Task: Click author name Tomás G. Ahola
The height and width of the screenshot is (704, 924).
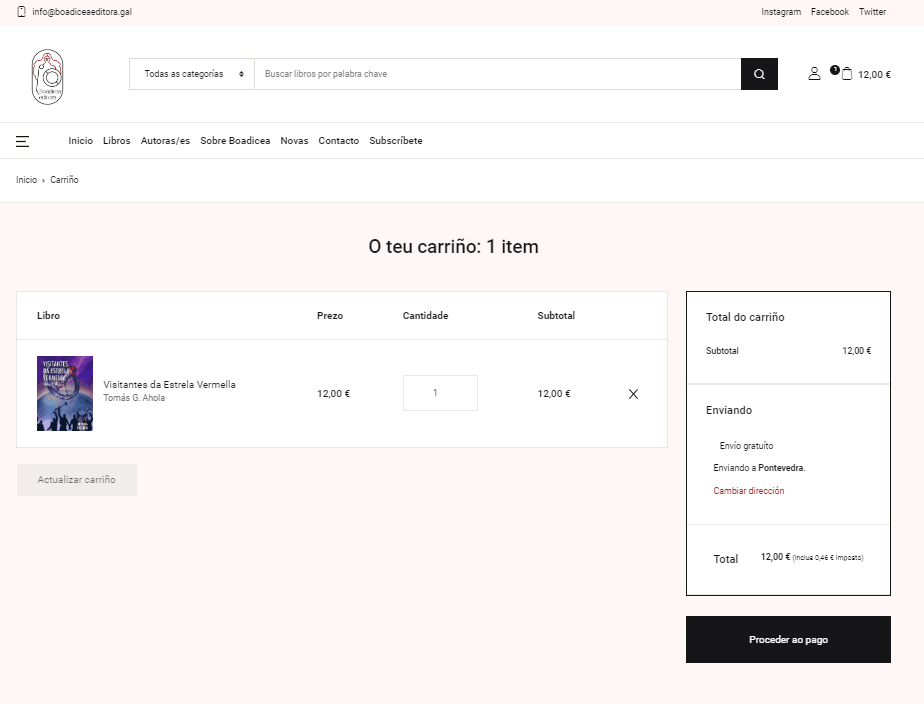Action: pyautogui.click(x=134, y=398)
